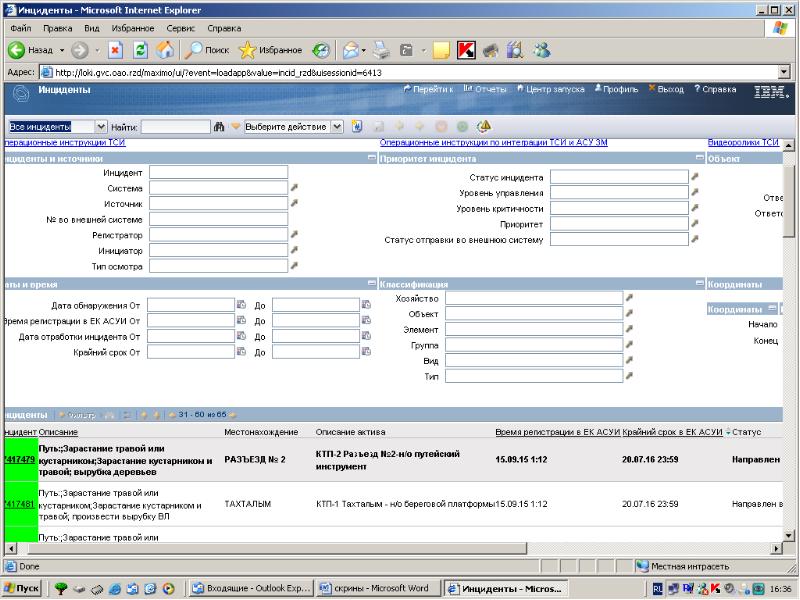The image size is (800, 600).
Task: Open lookup for Тип осмотра field
Action: click(294, 266)
